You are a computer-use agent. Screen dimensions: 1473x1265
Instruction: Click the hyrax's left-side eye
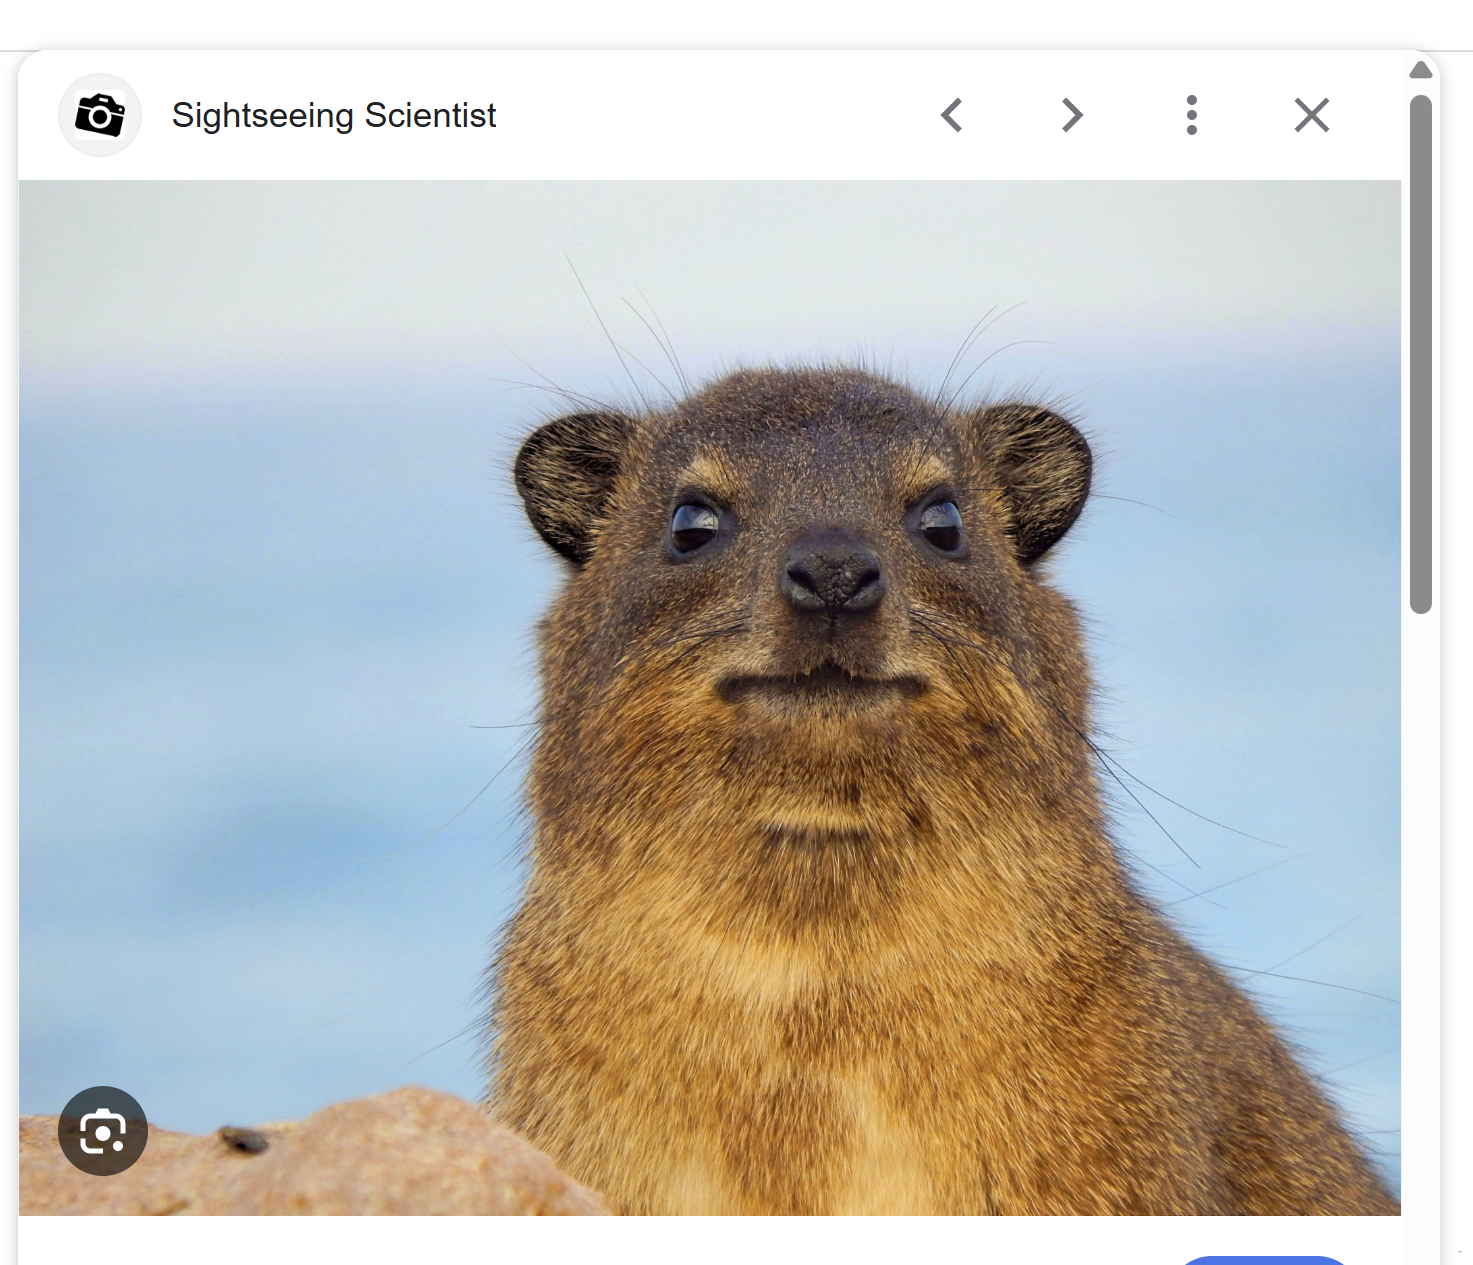(694, 525)
